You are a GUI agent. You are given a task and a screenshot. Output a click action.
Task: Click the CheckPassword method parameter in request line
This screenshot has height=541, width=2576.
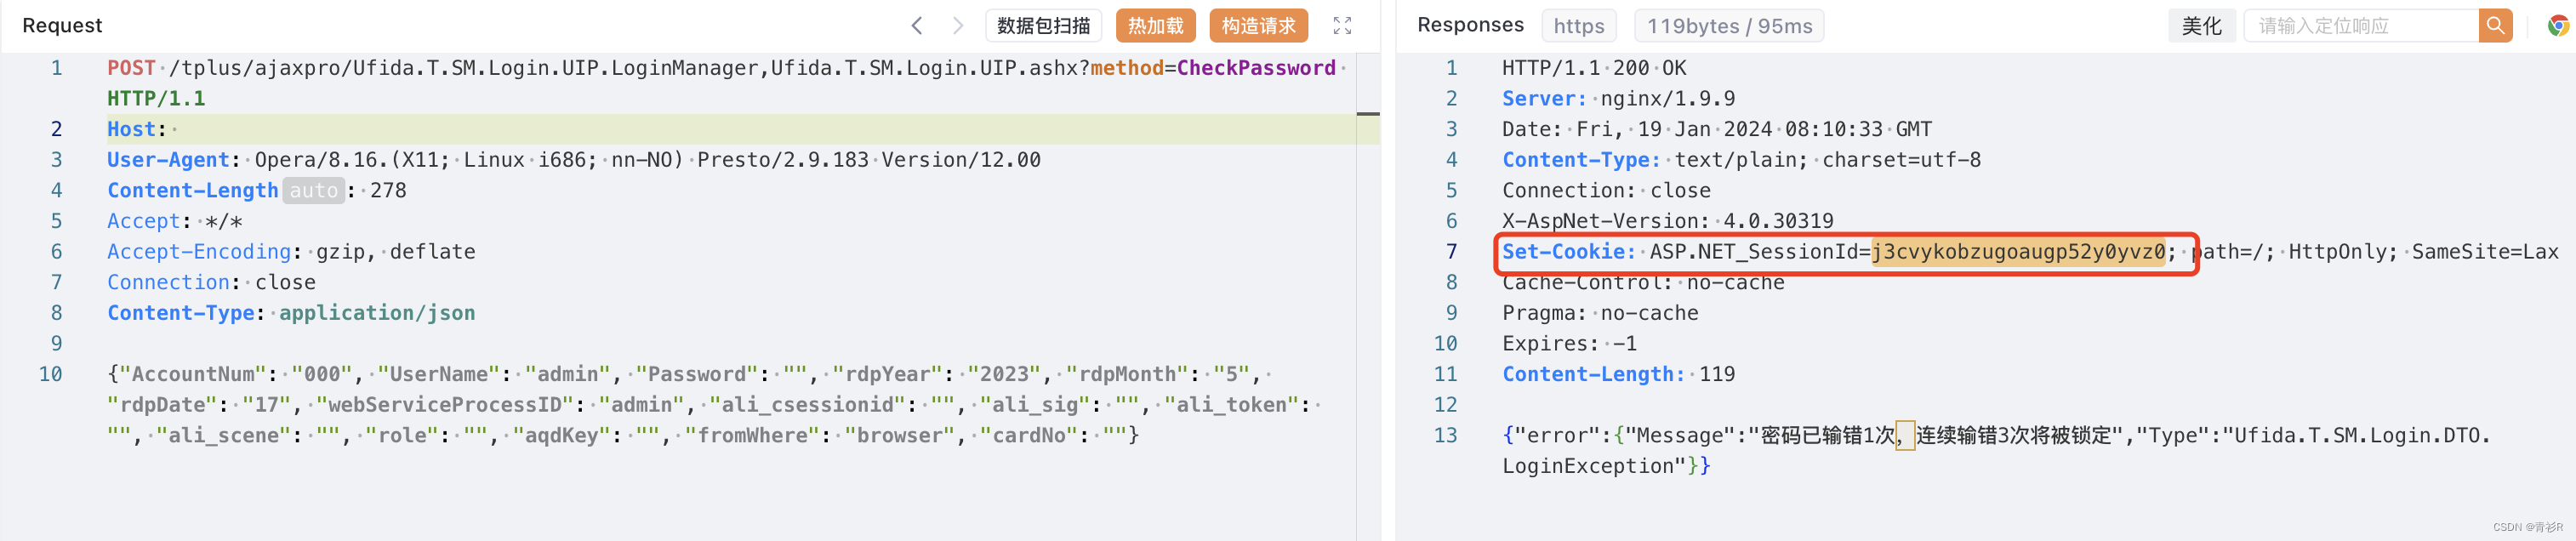(1257, 67)
